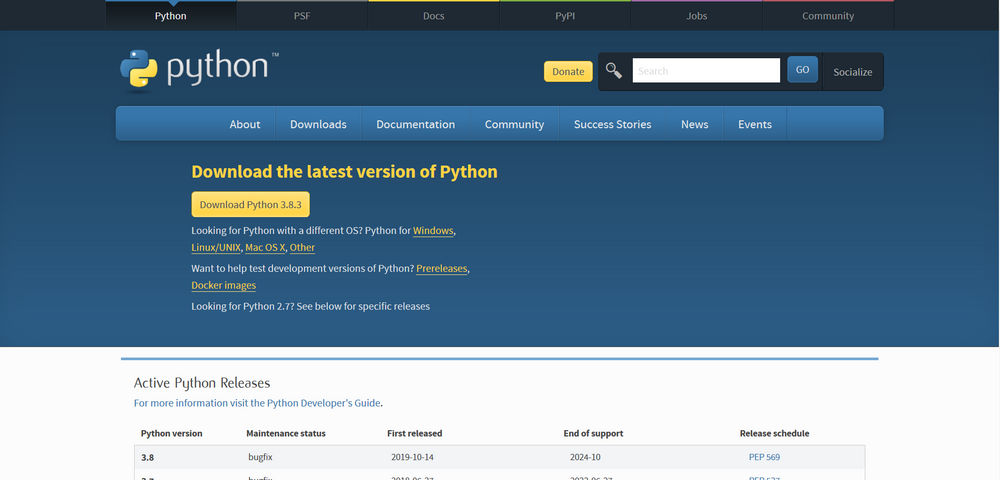Viewport: 1000px width, 480px height.
Task: Open the Docker images link
Action: click(223, 286)
